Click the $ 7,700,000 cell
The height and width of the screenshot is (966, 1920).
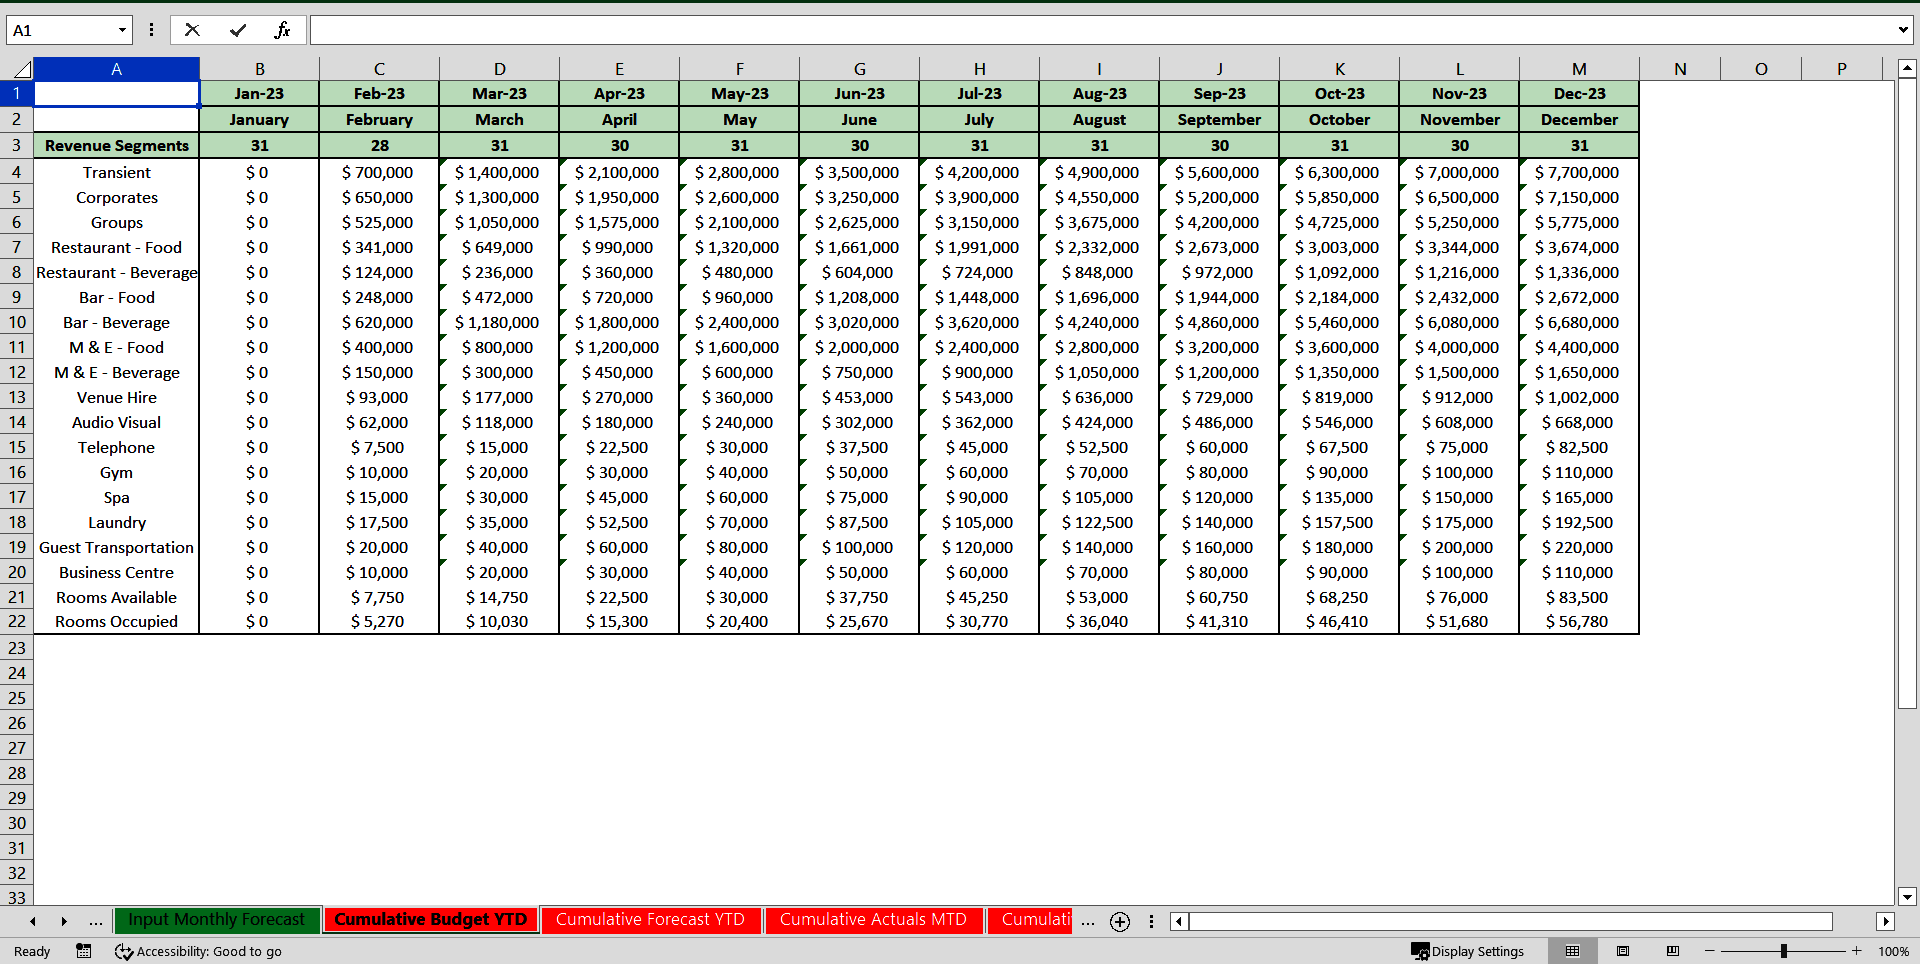[x=1579, y=172]
